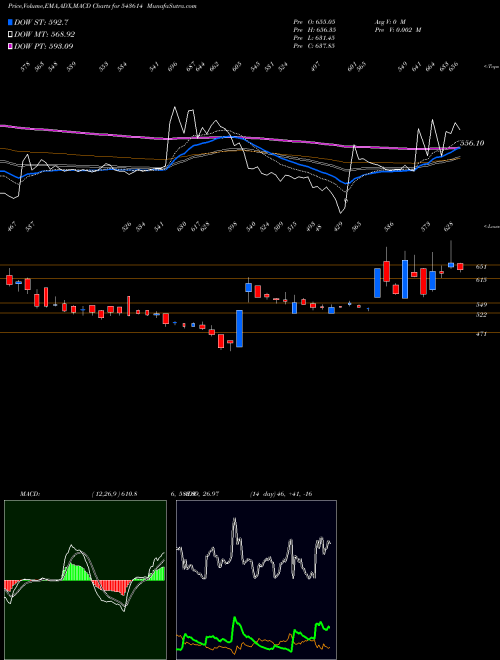Click the blue DOW ST legend swatch

coord(10,22)
